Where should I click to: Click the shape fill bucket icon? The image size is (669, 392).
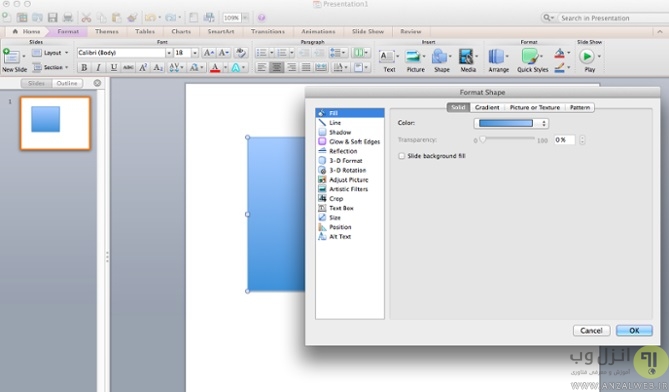point(559,53)
